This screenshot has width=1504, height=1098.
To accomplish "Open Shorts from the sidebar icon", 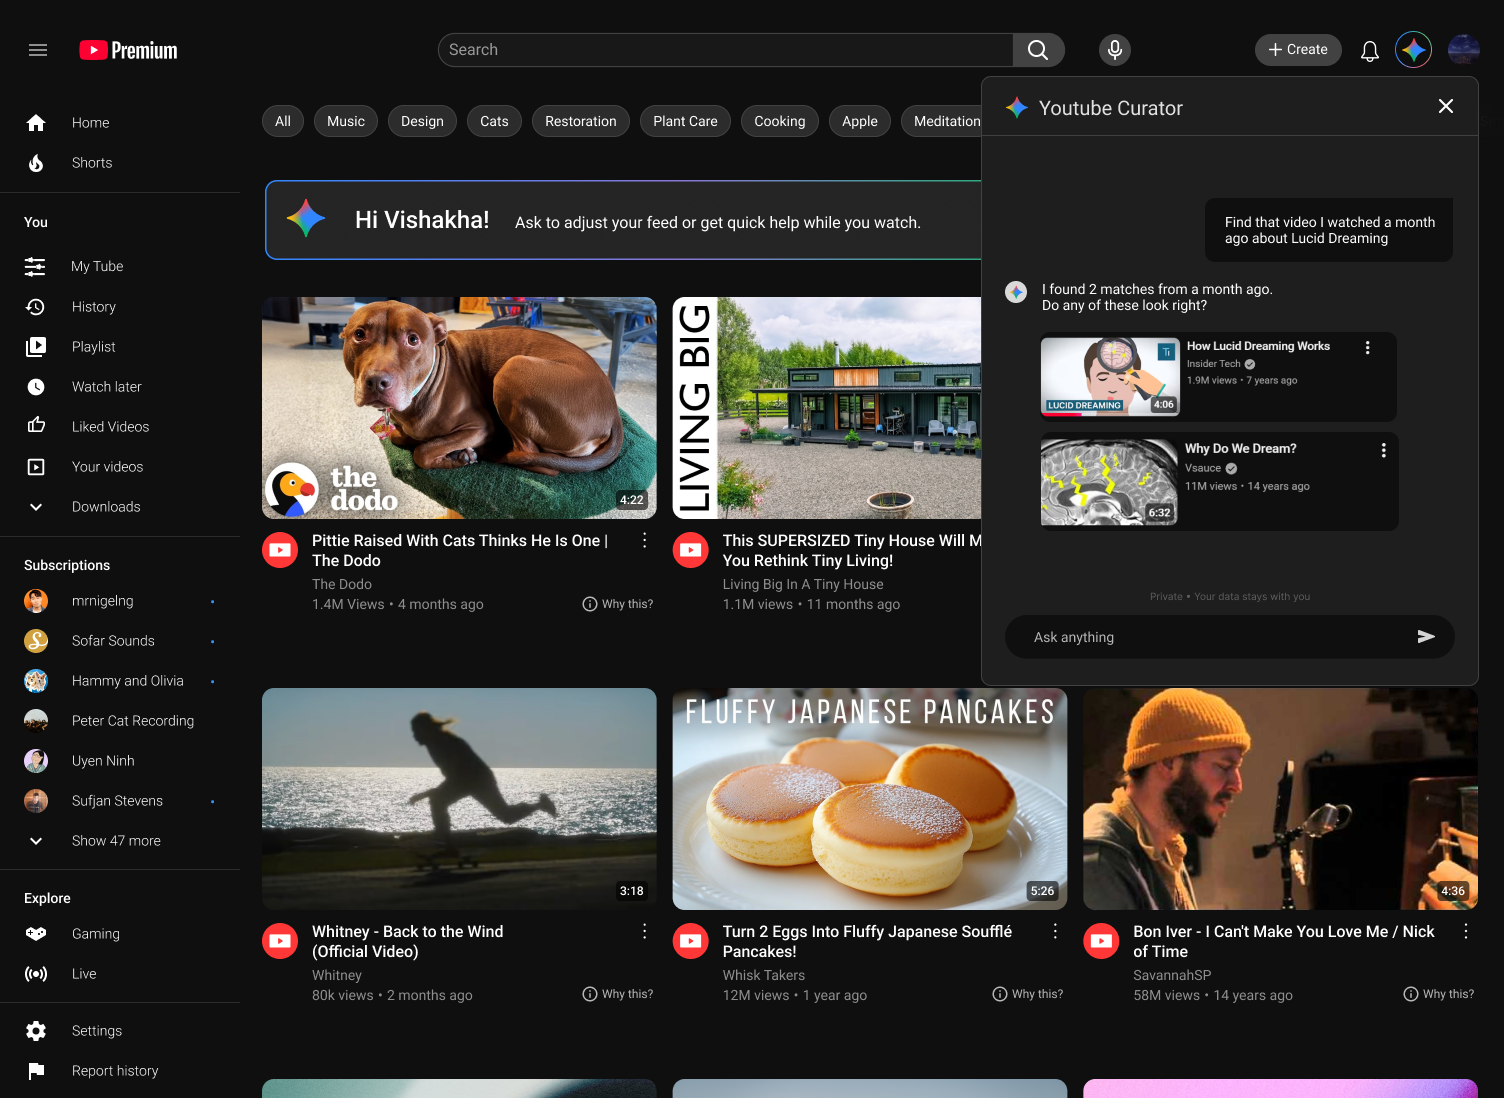I will [36, 162].
